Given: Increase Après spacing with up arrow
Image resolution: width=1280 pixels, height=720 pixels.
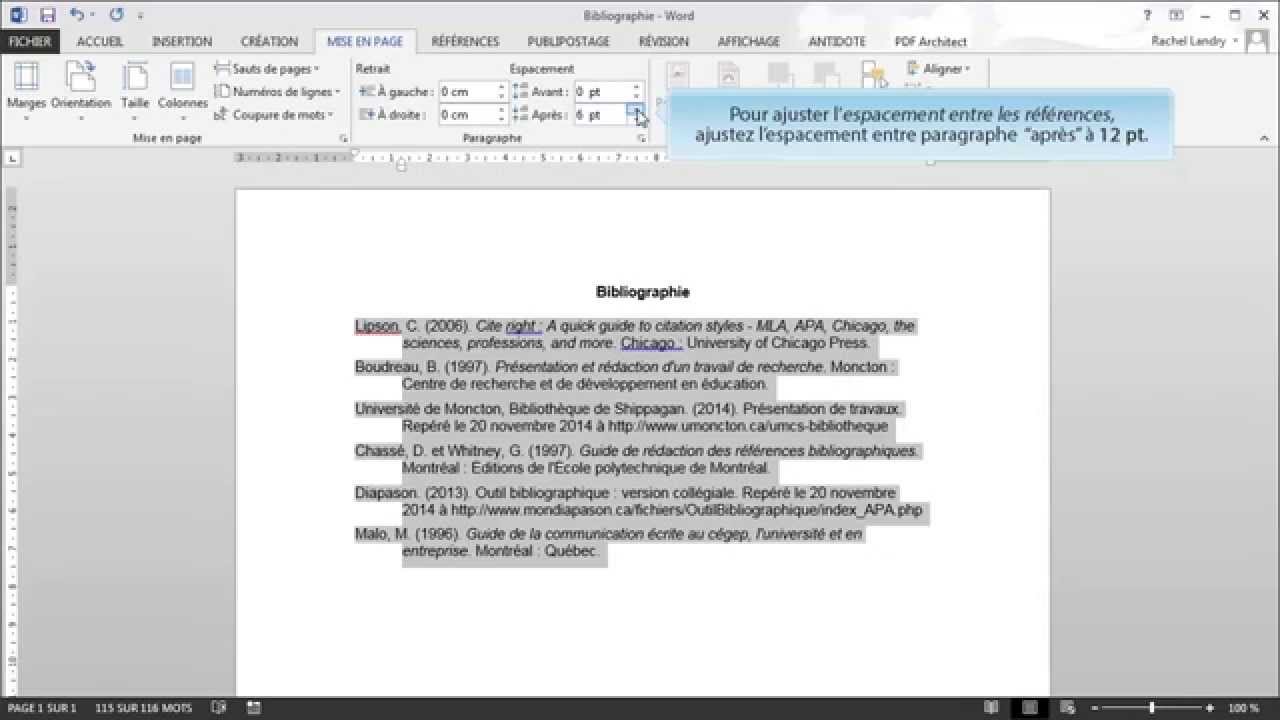Looking at the screenshot, I should [x=636, y=110].
